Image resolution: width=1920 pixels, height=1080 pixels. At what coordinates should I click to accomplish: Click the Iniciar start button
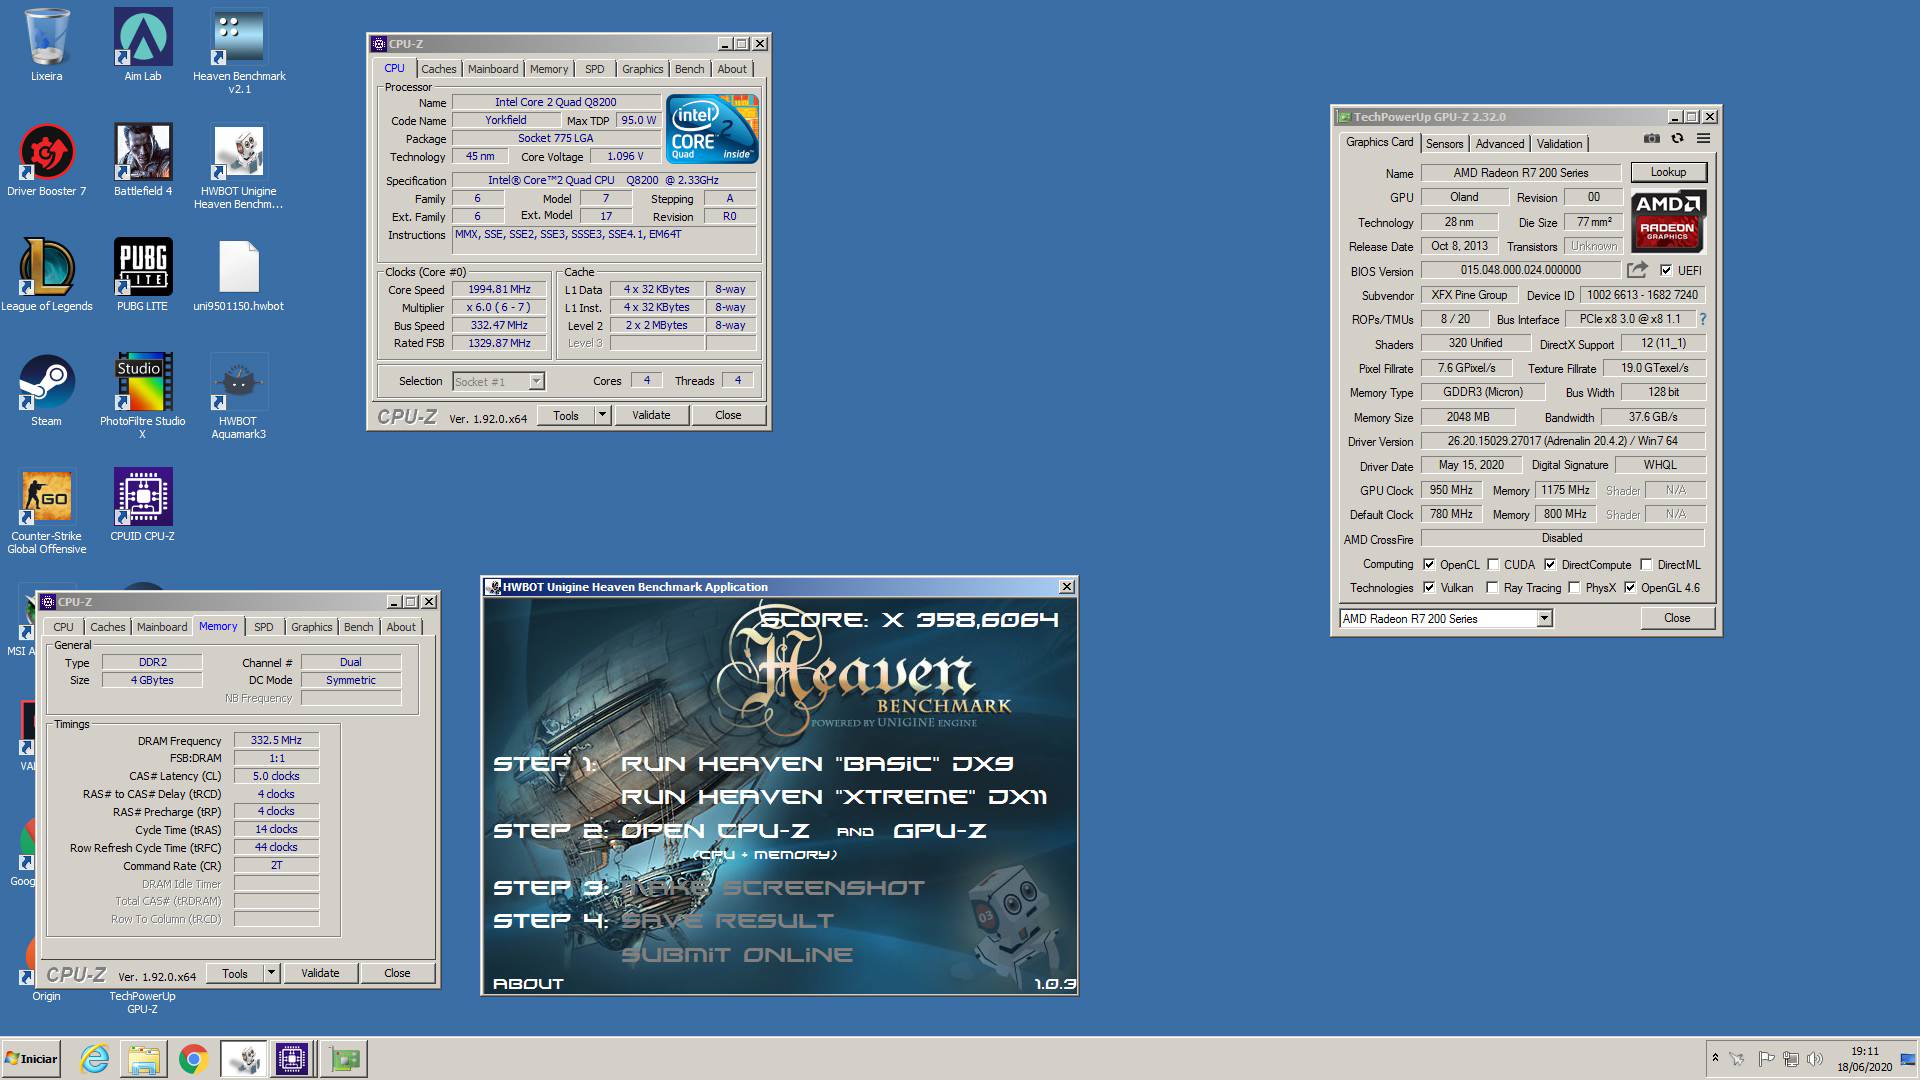coord(31,1059)
